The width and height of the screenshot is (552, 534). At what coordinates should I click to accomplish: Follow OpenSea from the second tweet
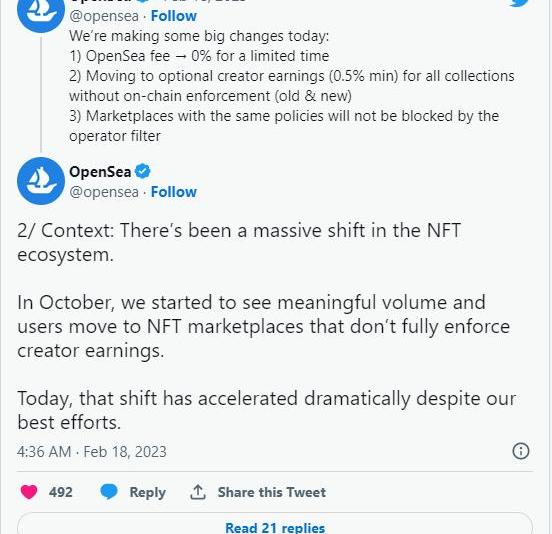[174, 192]
